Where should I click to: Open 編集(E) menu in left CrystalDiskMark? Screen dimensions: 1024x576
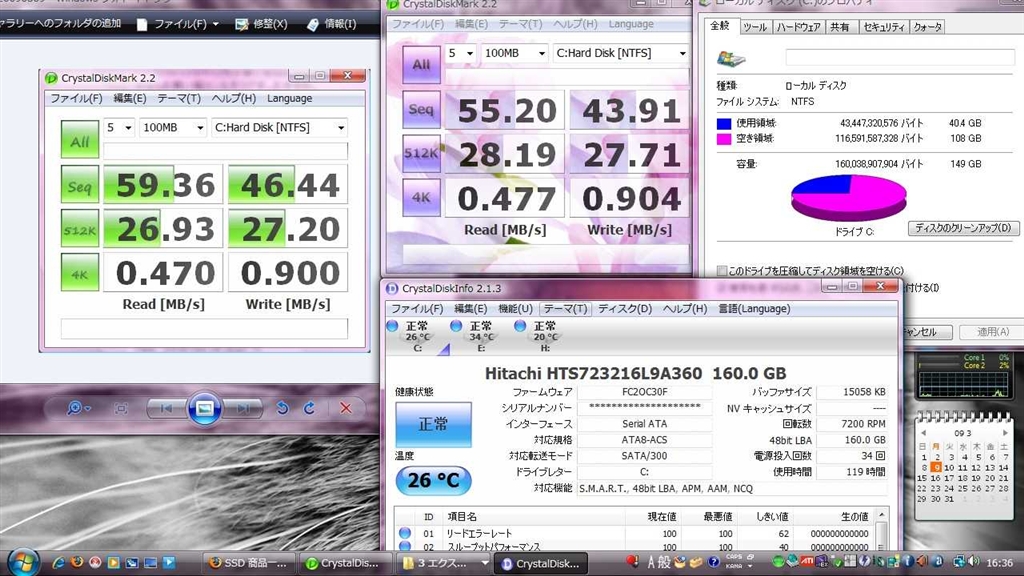click(x=129, y=99)
